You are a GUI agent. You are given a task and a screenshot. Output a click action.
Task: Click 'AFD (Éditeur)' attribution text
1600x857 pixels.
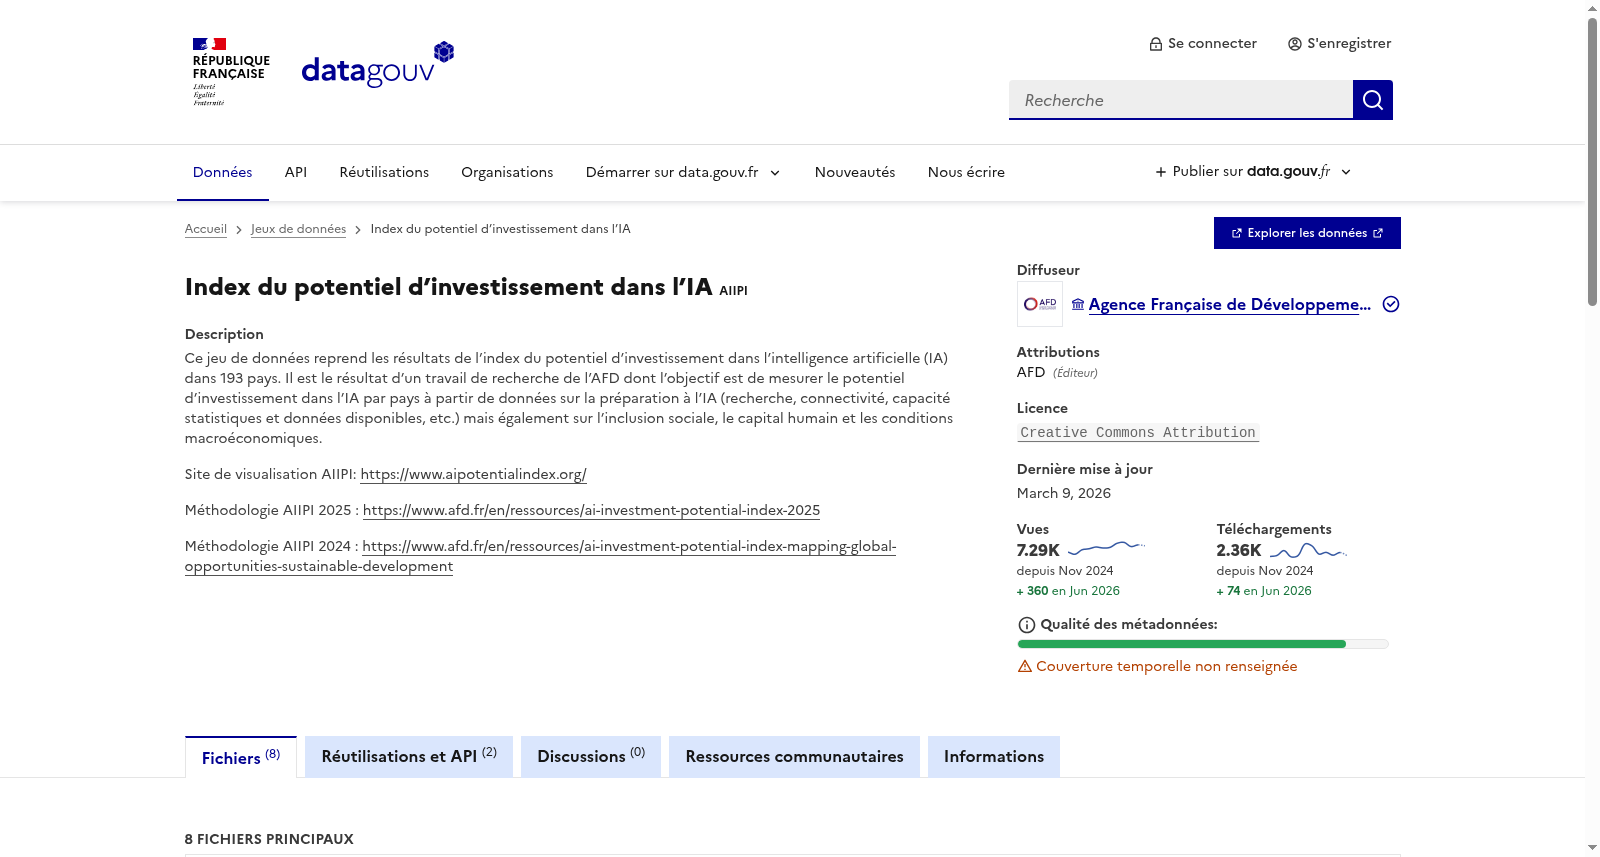(1057, 372)
